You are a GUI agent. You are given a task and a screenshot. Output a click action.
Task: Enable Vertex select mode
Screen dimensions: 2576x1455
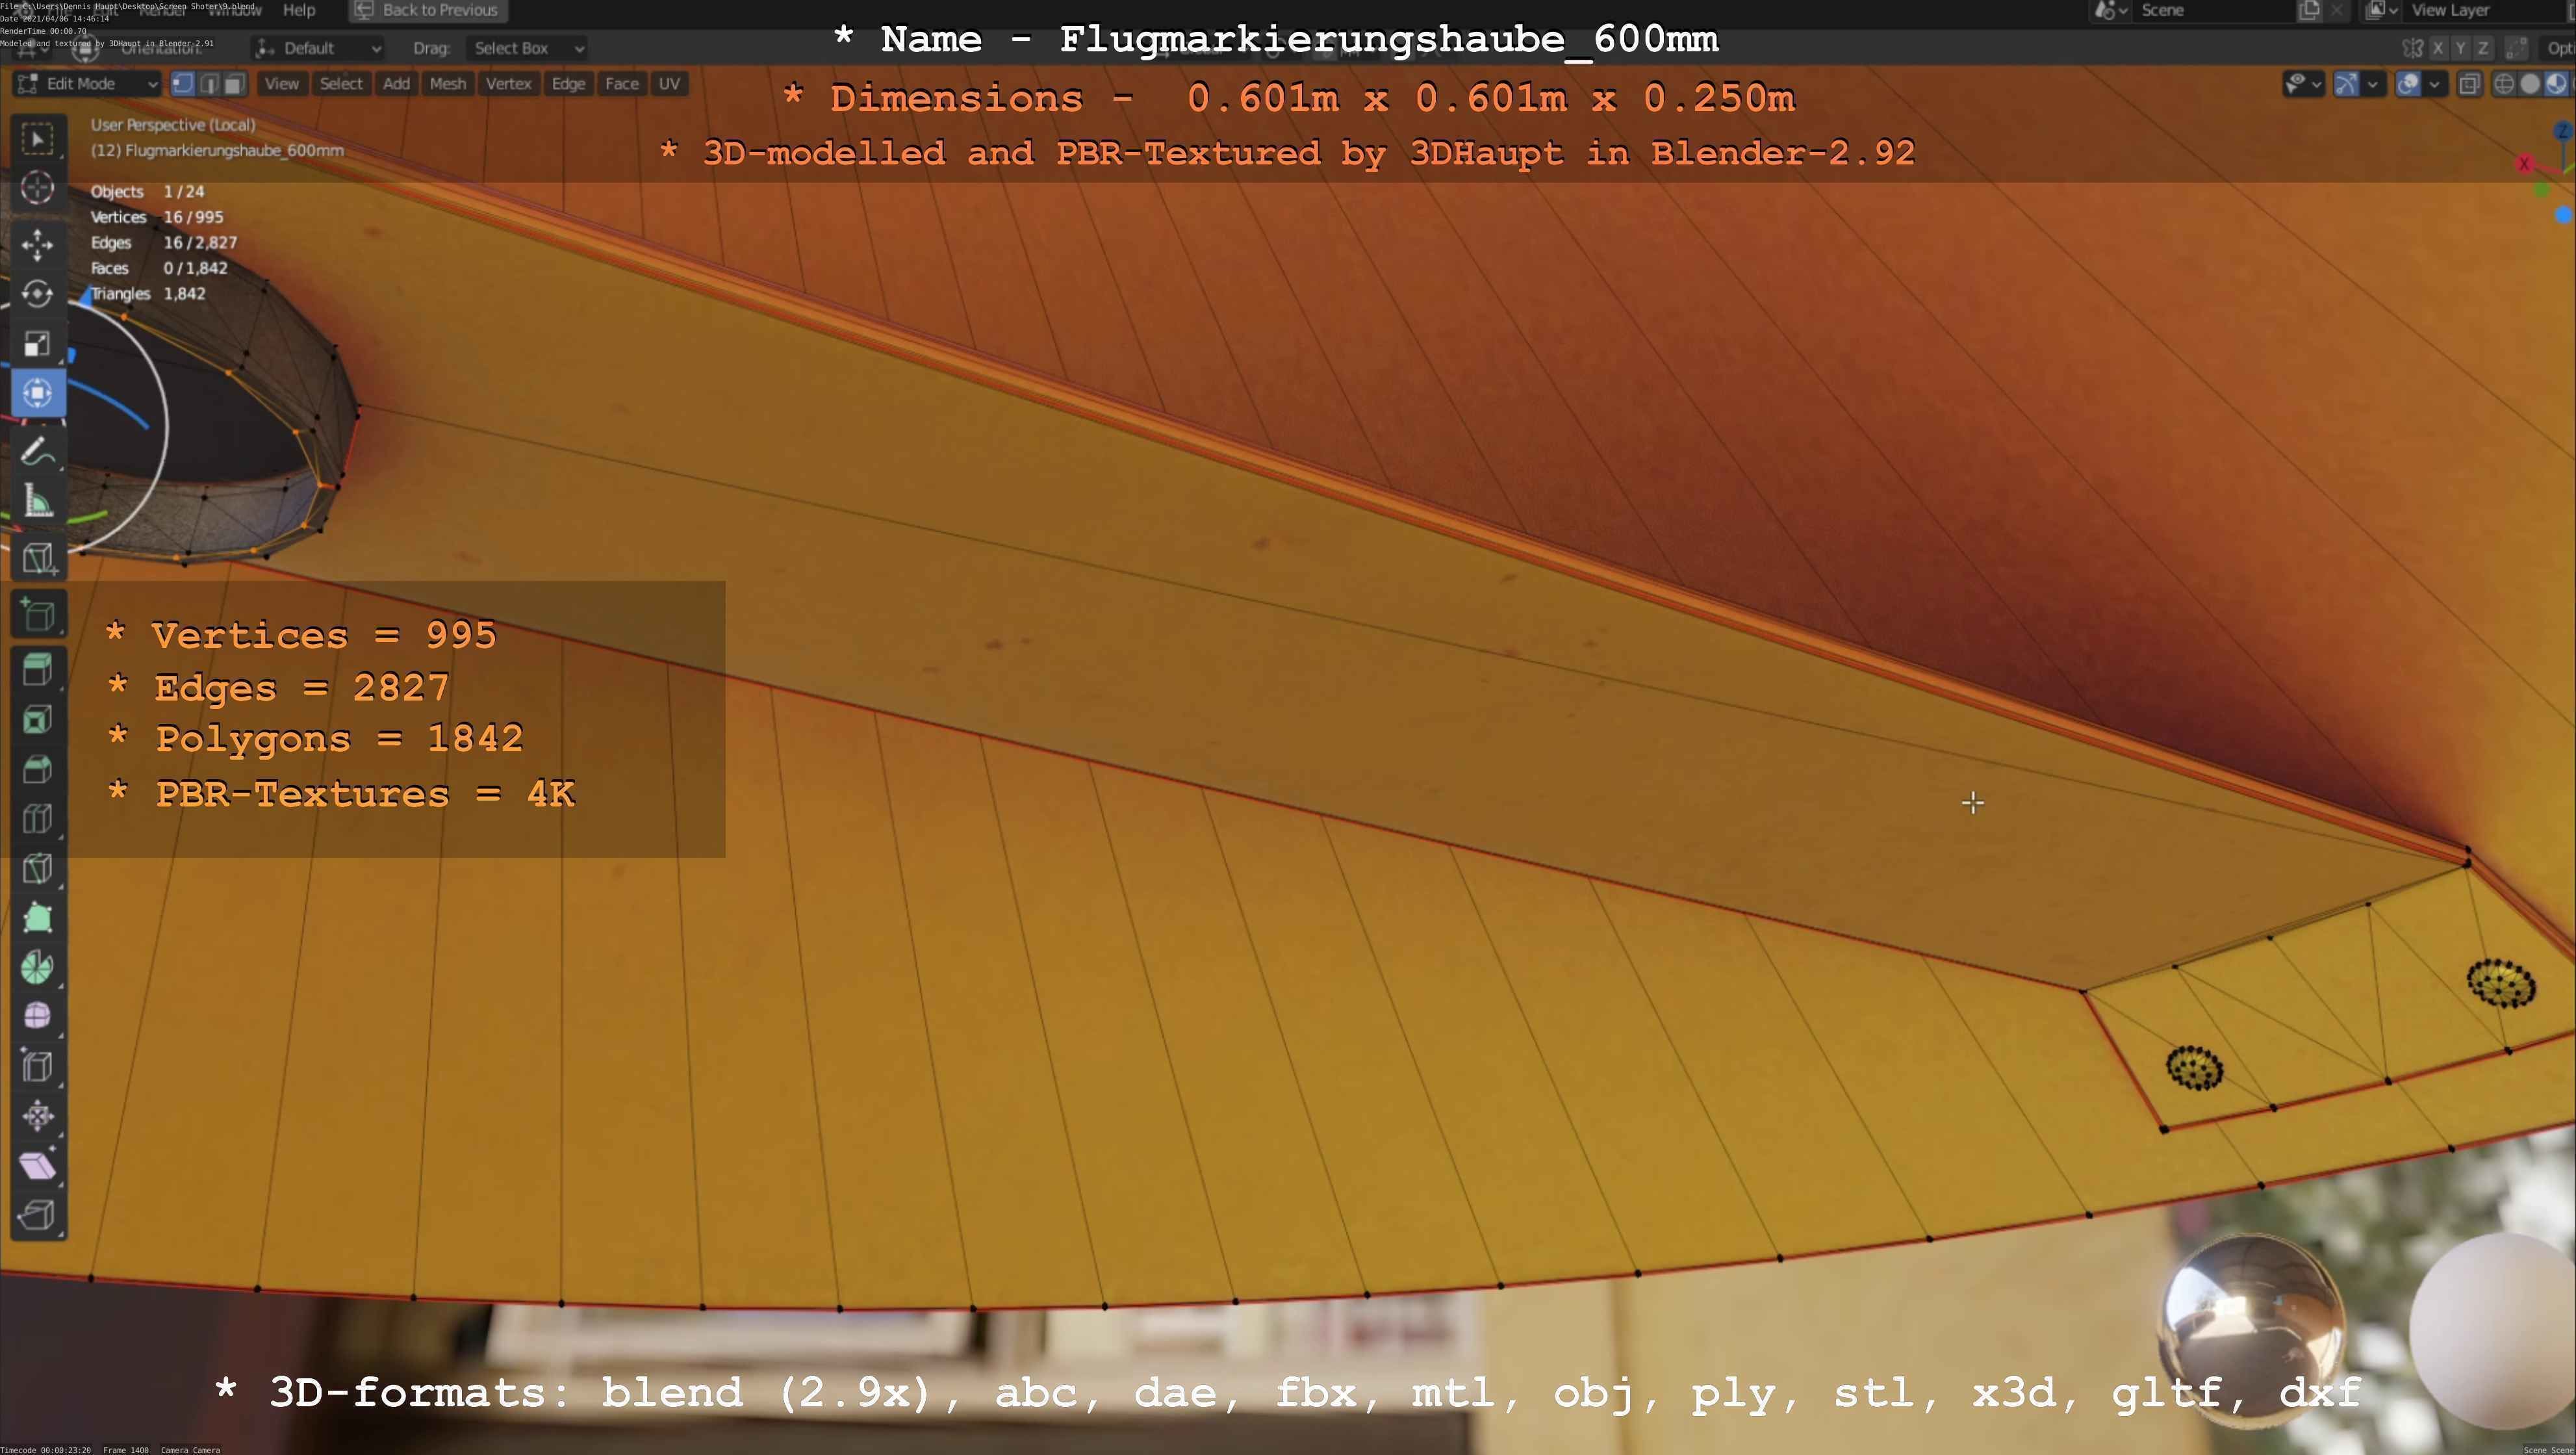[183, 84]
